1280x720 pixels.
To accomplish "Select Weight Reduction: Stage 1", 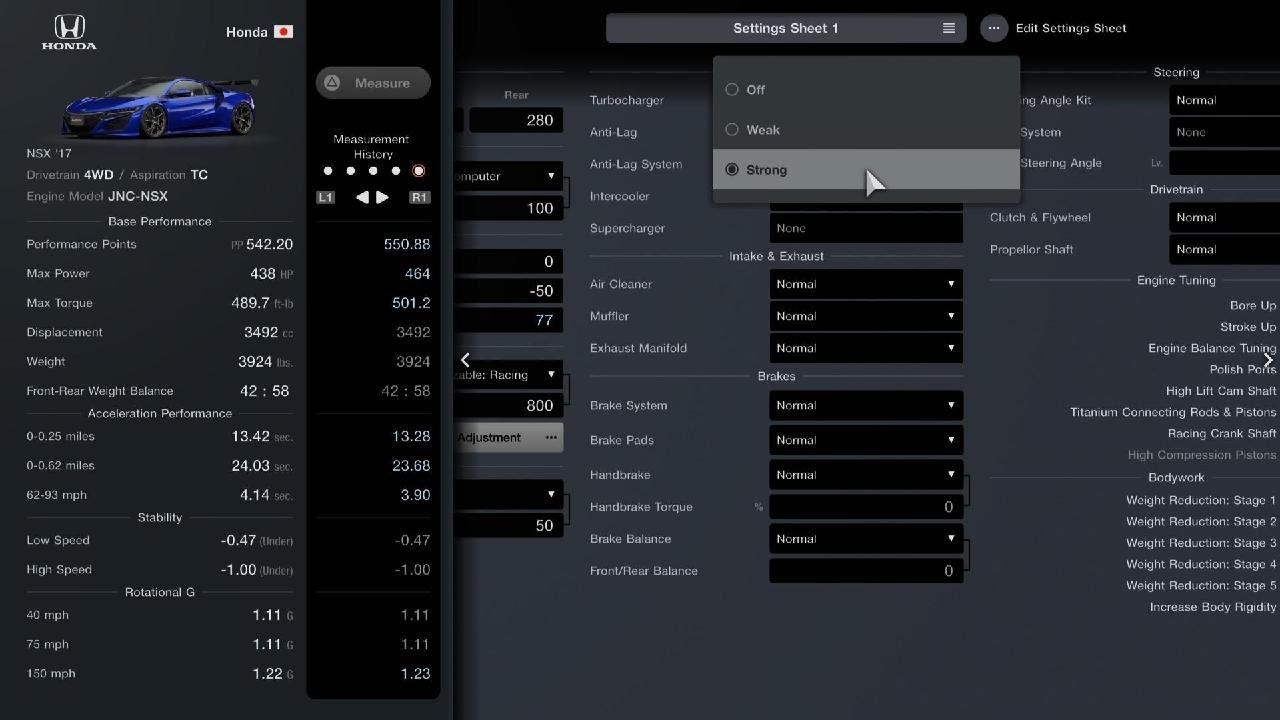I will coord(1201,500).
